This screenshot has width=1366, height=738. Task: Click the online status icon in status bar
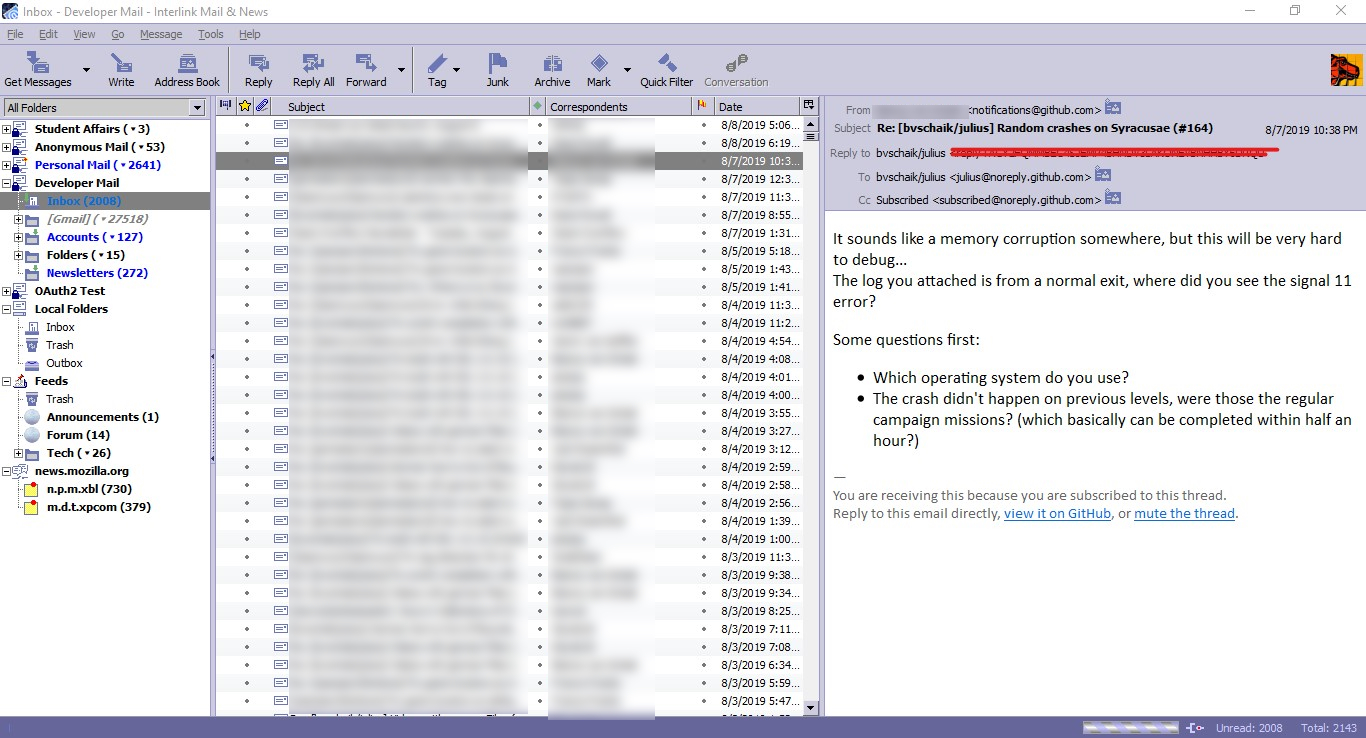tap(1195, 727)
